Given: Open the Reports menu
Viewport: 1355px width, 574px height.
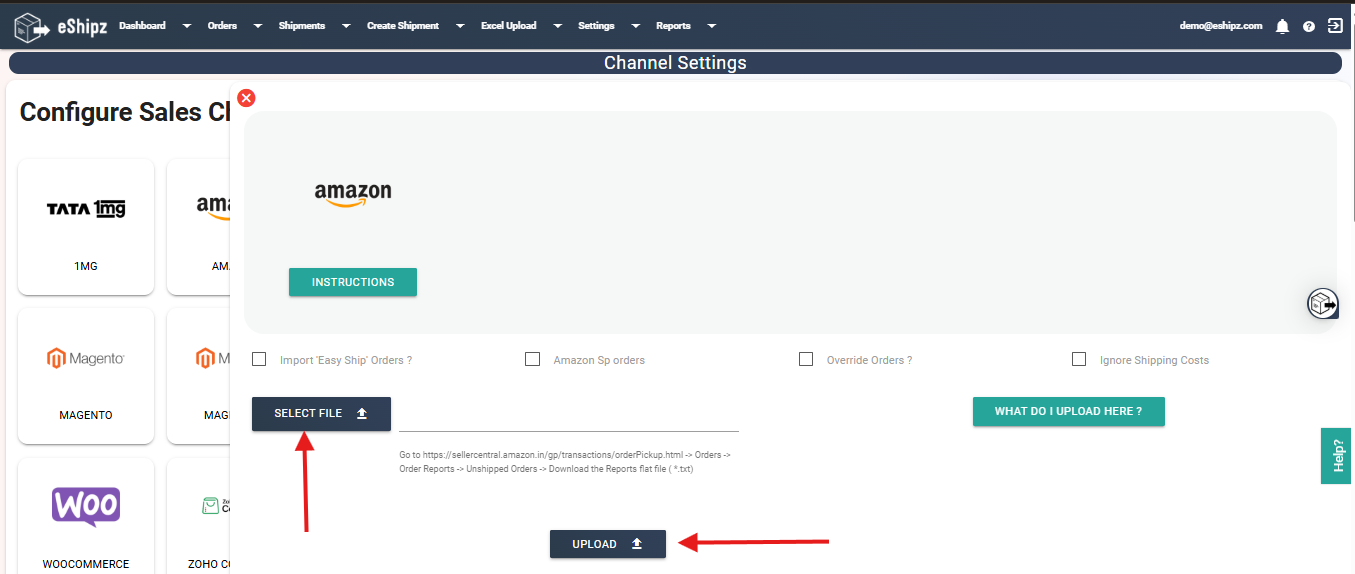Looking at the screenshot, I should point(673,26).
